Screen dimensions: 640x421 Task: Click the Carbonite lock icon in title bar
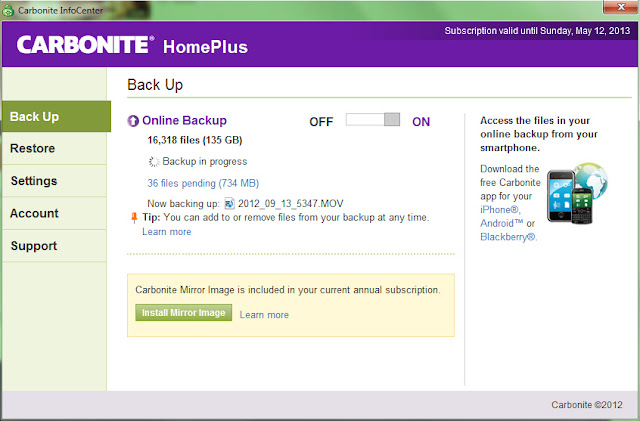coord(8,10)
